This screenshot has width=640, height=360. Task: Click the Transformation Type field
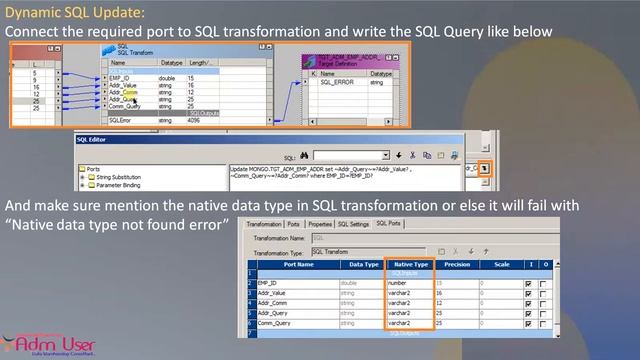click(x=369, y=252)
